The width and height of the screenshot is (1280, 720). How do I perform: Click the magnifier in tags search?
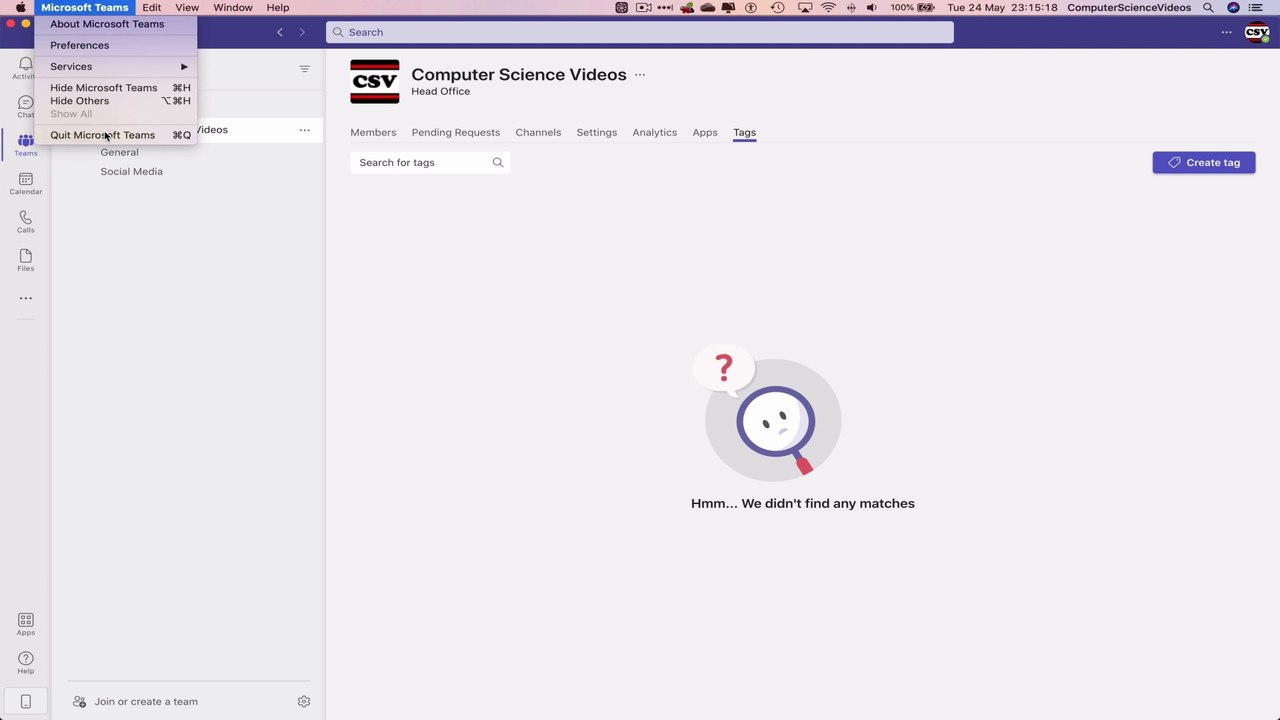tap(498, 162)
